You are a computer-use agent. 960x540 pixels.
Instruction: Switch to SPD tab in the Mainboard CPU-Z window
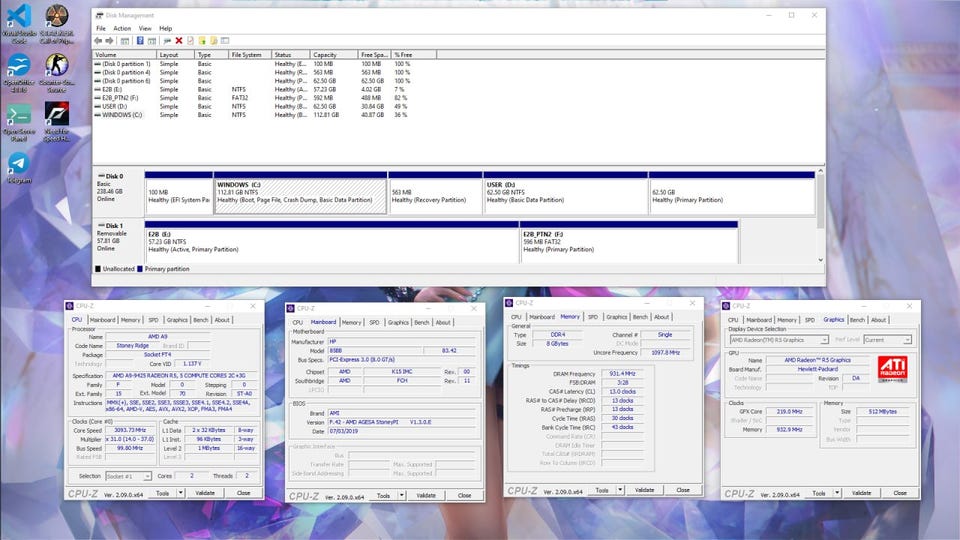tap(374, 322)
